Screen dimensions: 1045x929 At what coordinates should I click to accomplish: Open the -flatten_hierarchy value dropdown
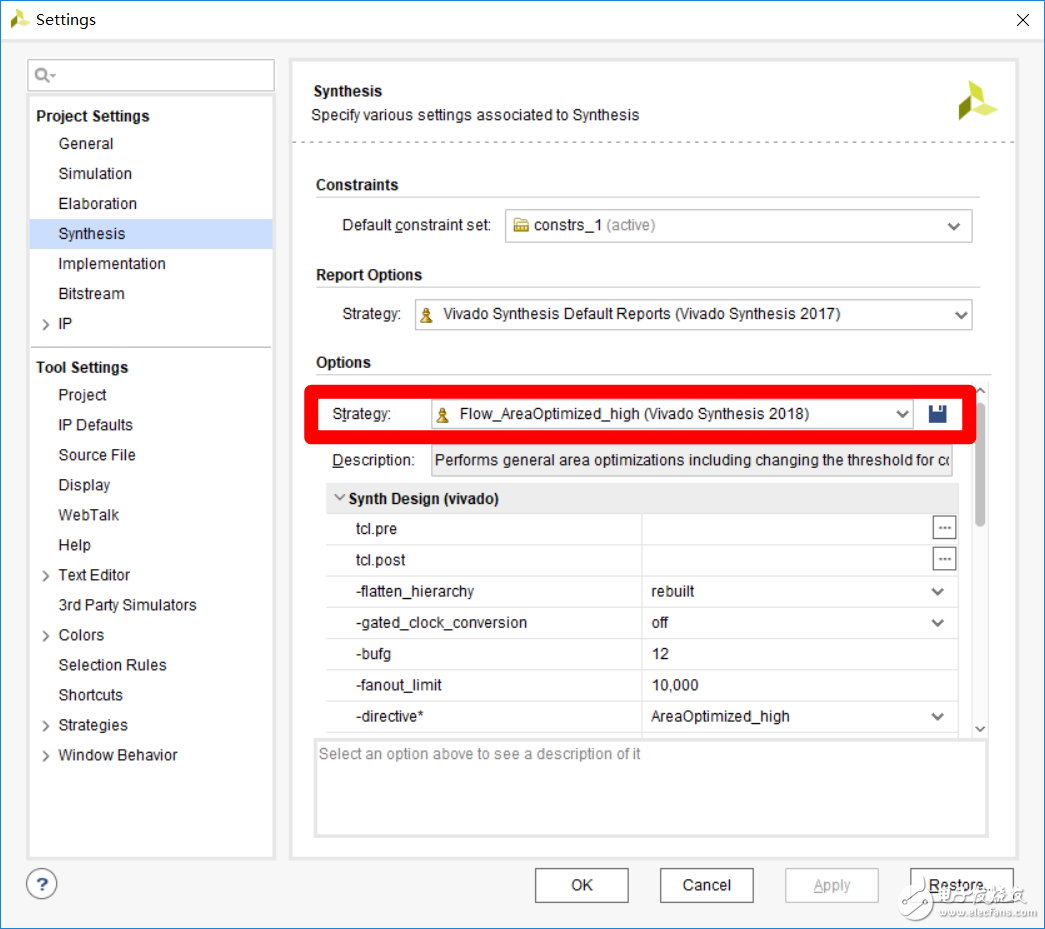[x=937, y=591]
